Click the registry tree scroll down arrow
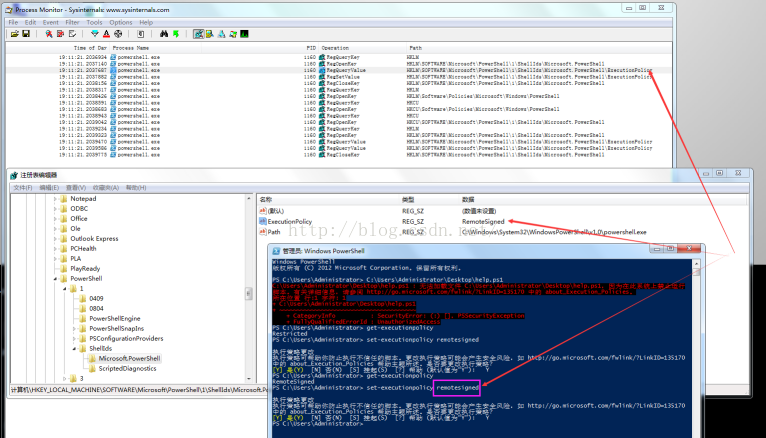766x438 pixels. pos(249,378)
